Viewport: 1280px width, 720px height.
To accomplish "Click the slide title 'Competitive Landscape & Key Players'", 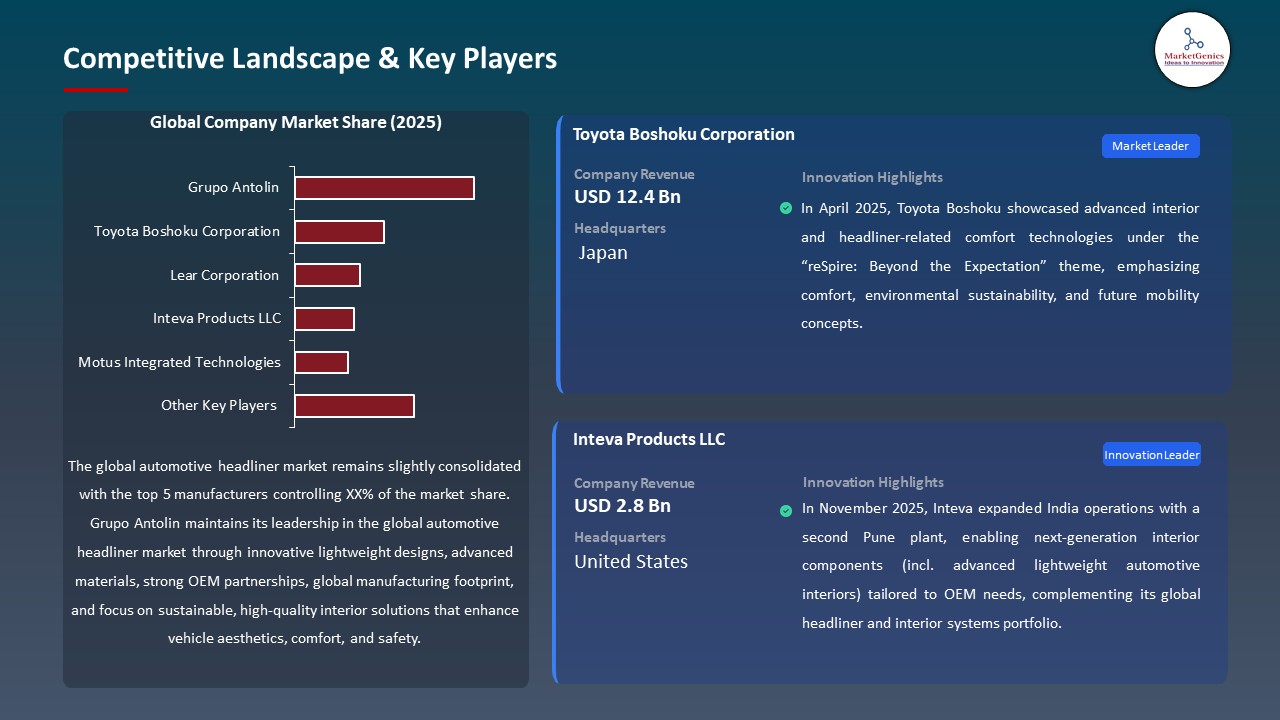I will [310, 59].
